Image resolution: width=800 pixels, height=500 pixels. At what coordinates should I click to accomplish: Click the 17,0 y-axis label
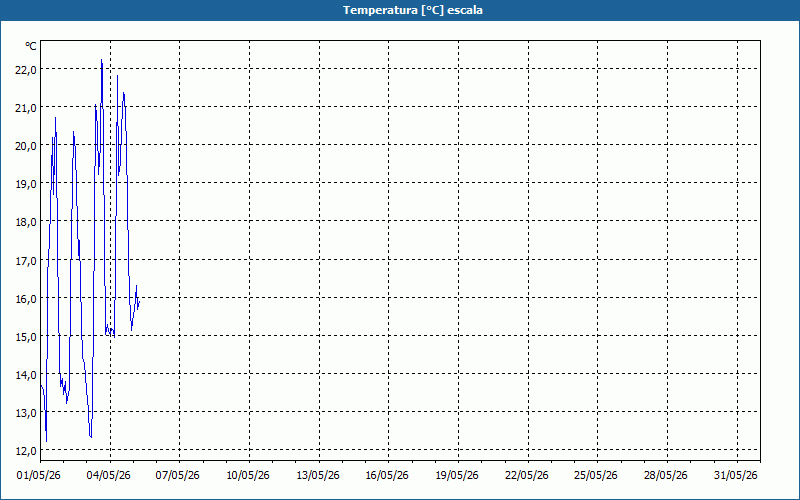(26, 261)
